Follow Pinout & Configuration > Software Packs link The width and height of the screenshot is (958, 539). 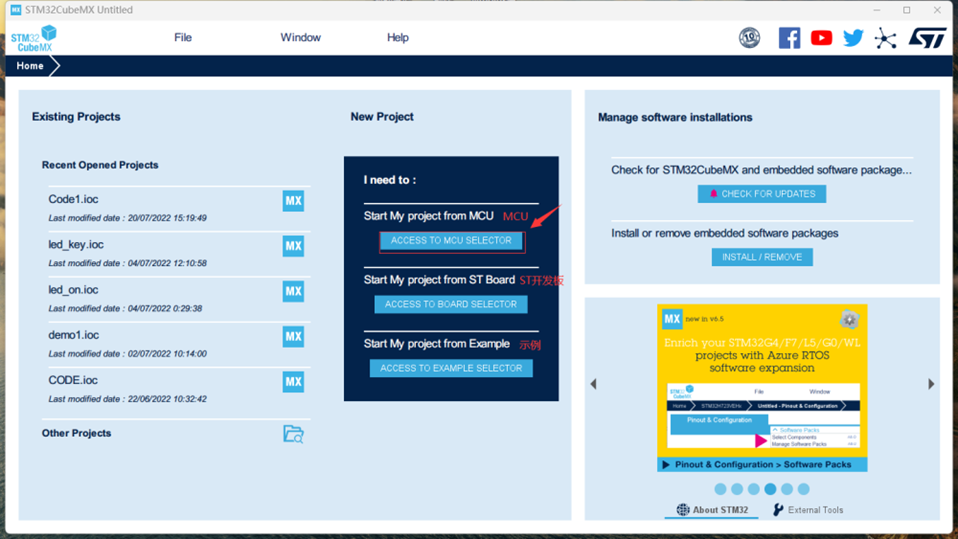762,464
